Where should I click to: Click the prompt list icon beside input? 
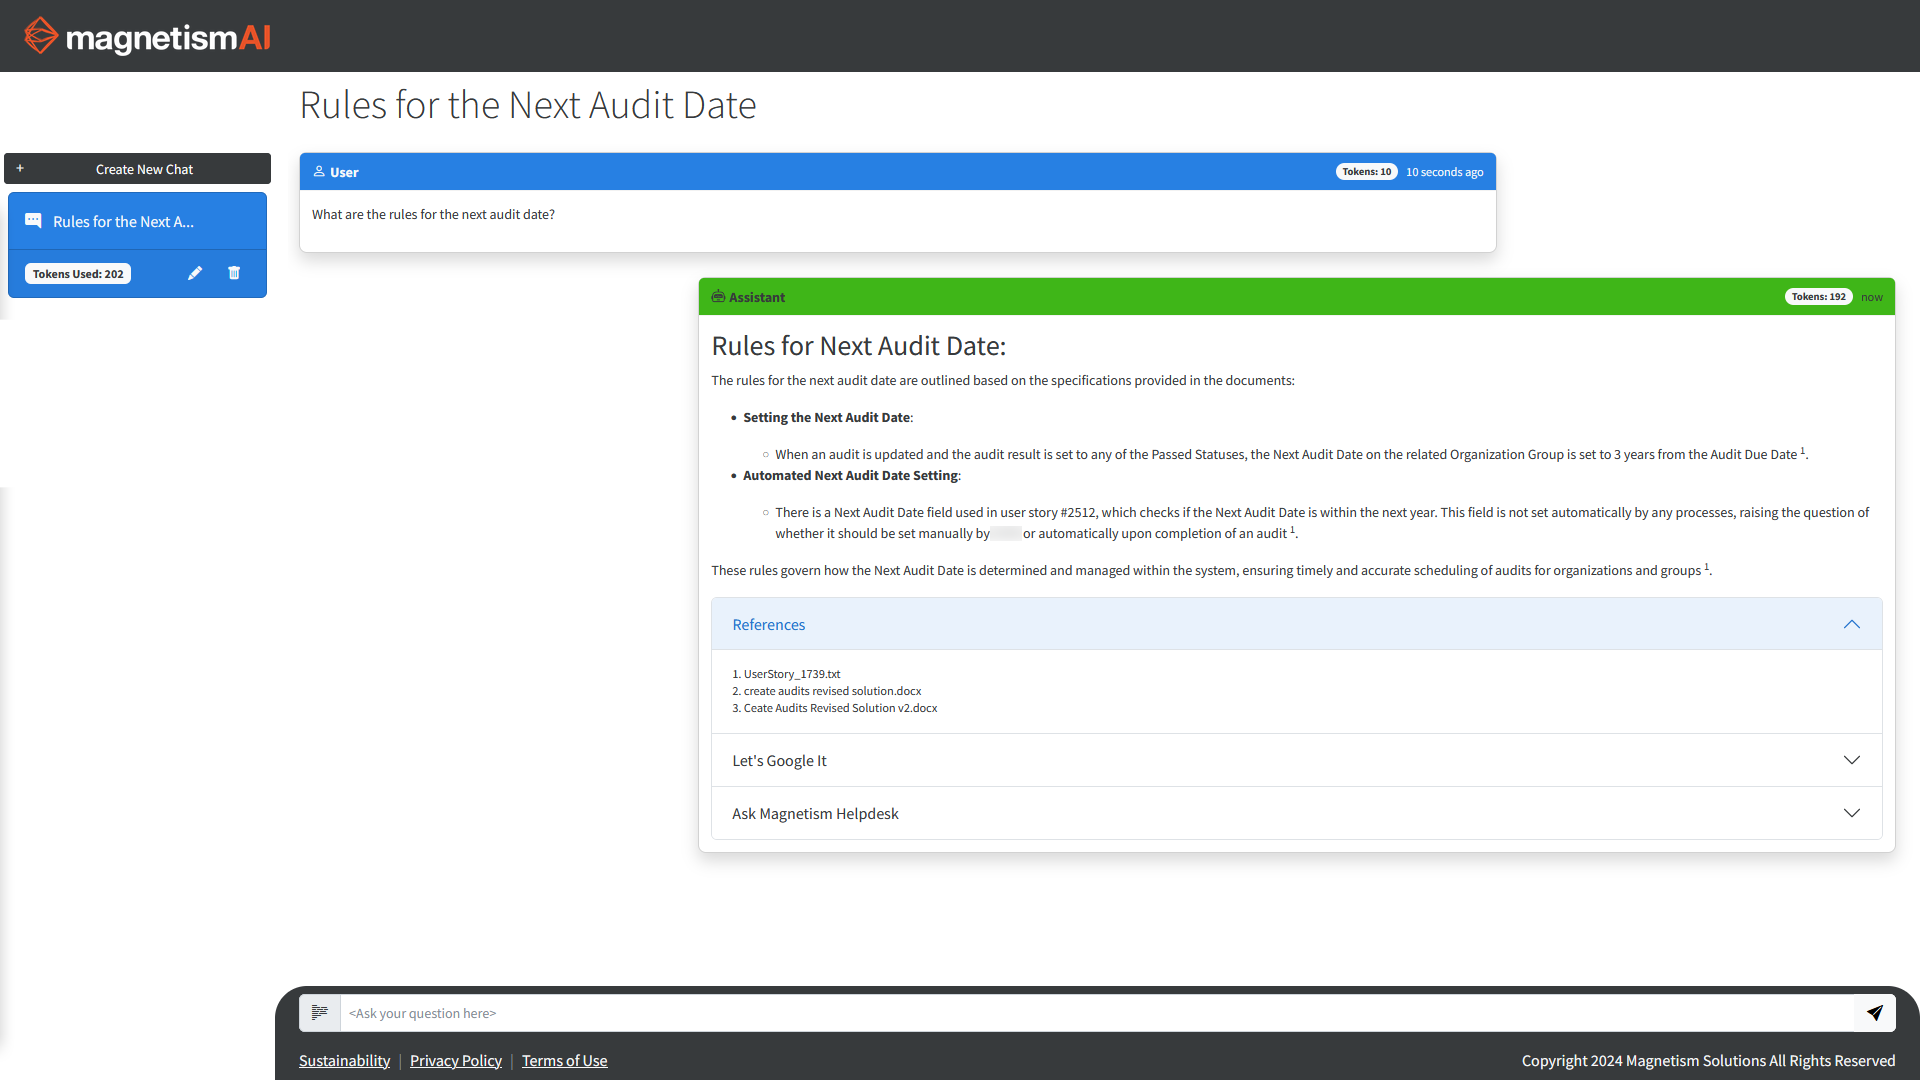[320, 1013]
